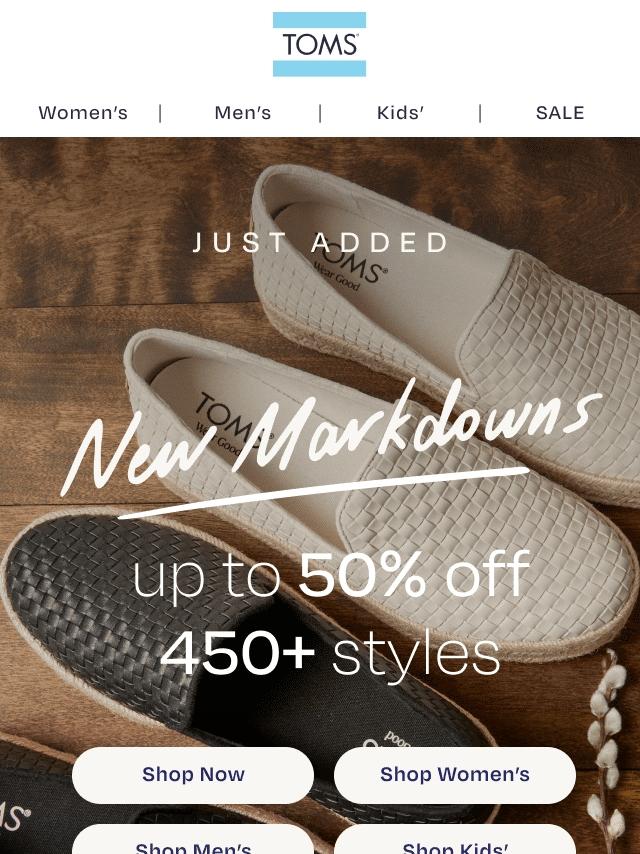Select the Shop Kids' button
The height and width of the screenshot is (854, 640).
pos(455,839)
